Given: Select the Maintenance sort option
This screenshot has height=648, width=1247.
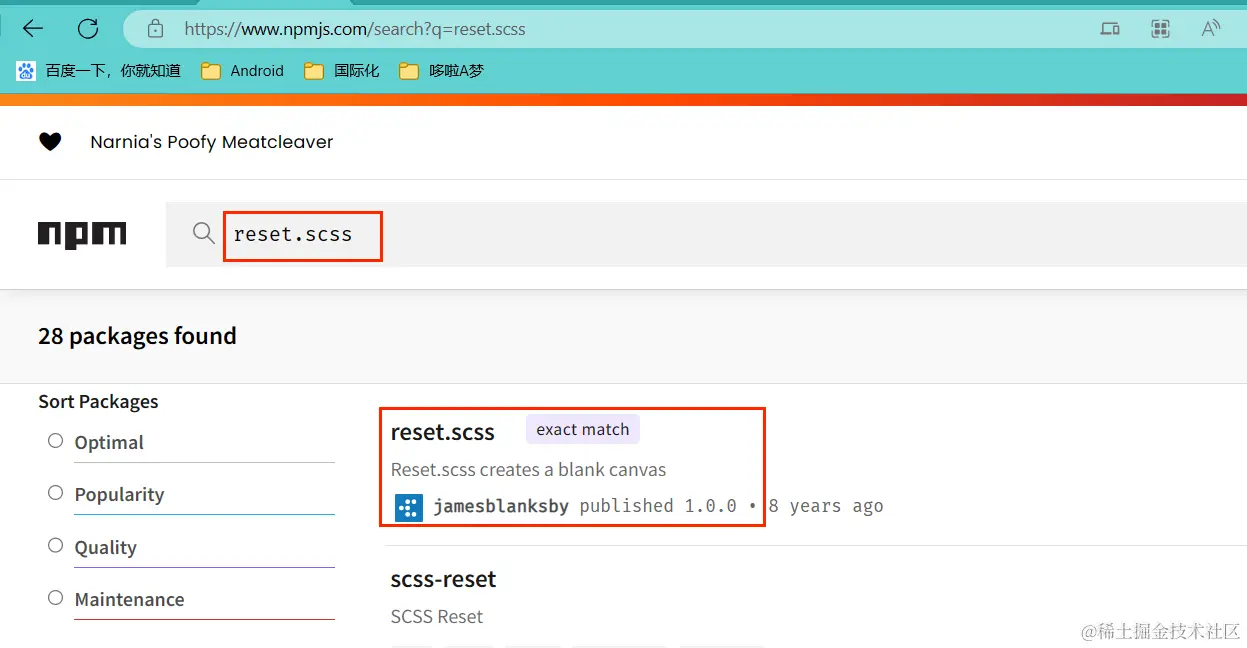Looking at the screenshot, I should coord(56,598).
